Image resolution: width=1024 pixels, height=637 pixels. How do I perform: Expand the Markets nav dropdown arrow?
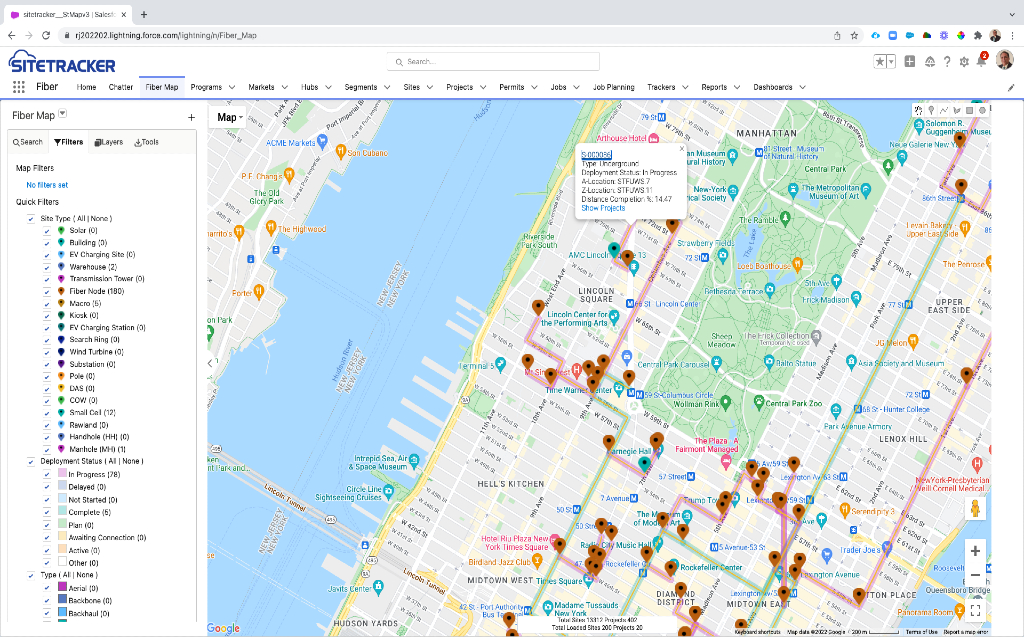285,88
